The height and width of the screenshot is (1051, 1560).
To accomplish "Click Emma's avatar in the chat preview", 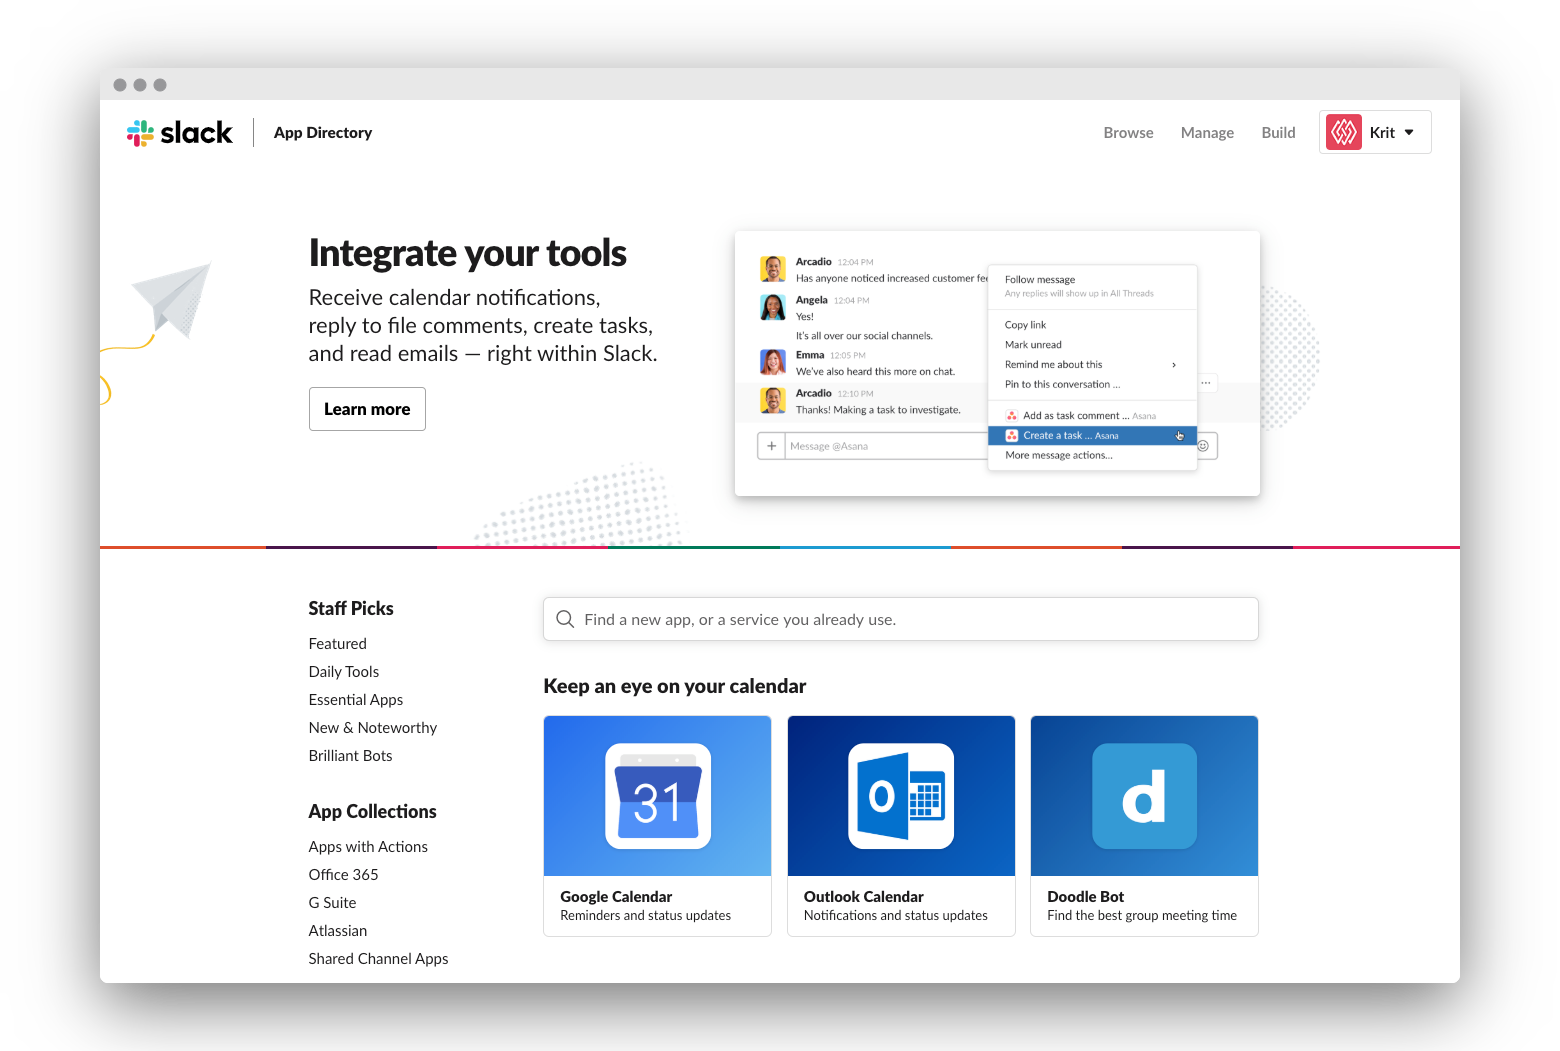I will coord(773,362).
